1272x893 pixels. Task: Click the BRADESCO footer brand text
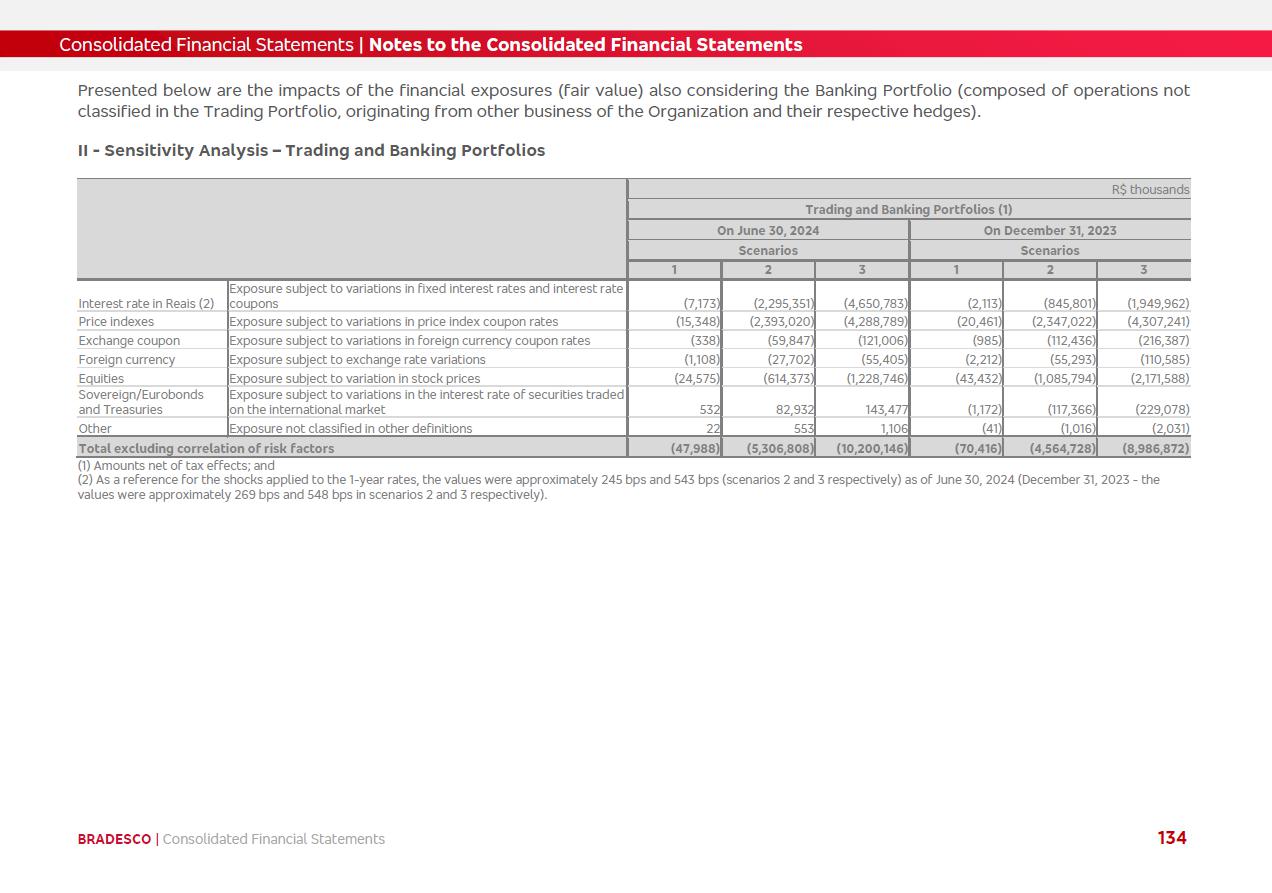click(114, 839)
